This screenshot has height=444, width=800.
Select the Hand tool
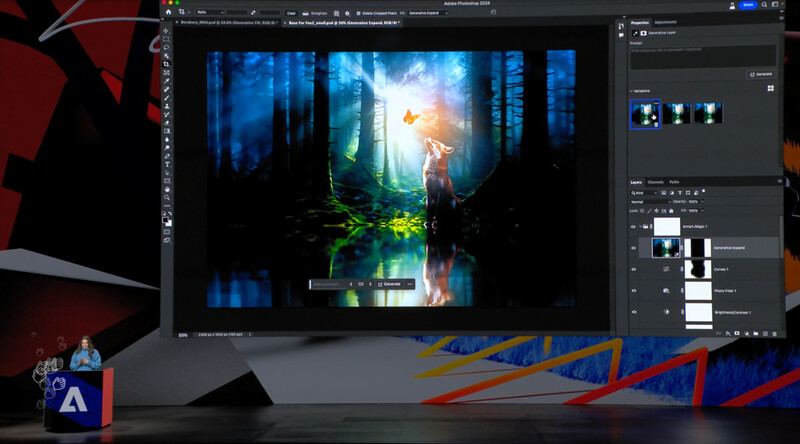pyautogui.click(x=166, y=189)
